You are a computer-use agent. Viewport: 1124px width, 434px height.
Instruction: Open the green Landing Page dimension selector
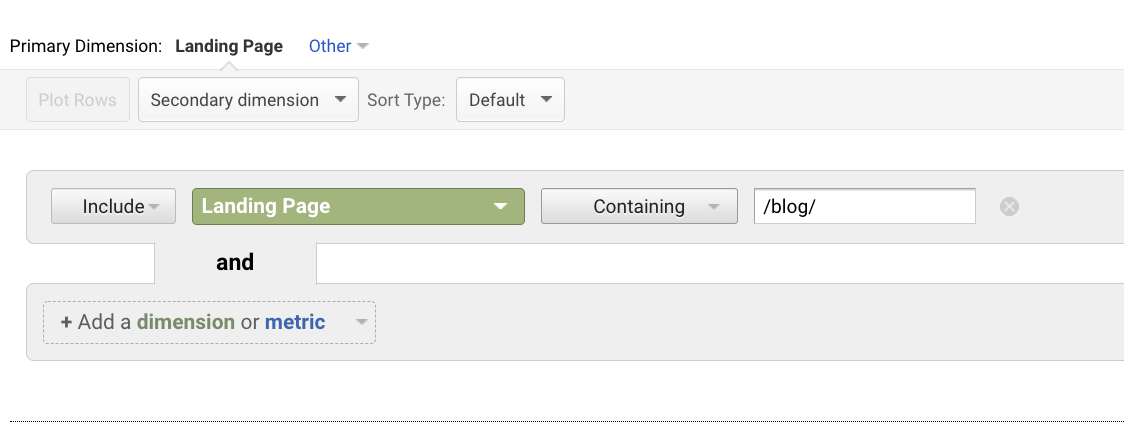[357, 207]
